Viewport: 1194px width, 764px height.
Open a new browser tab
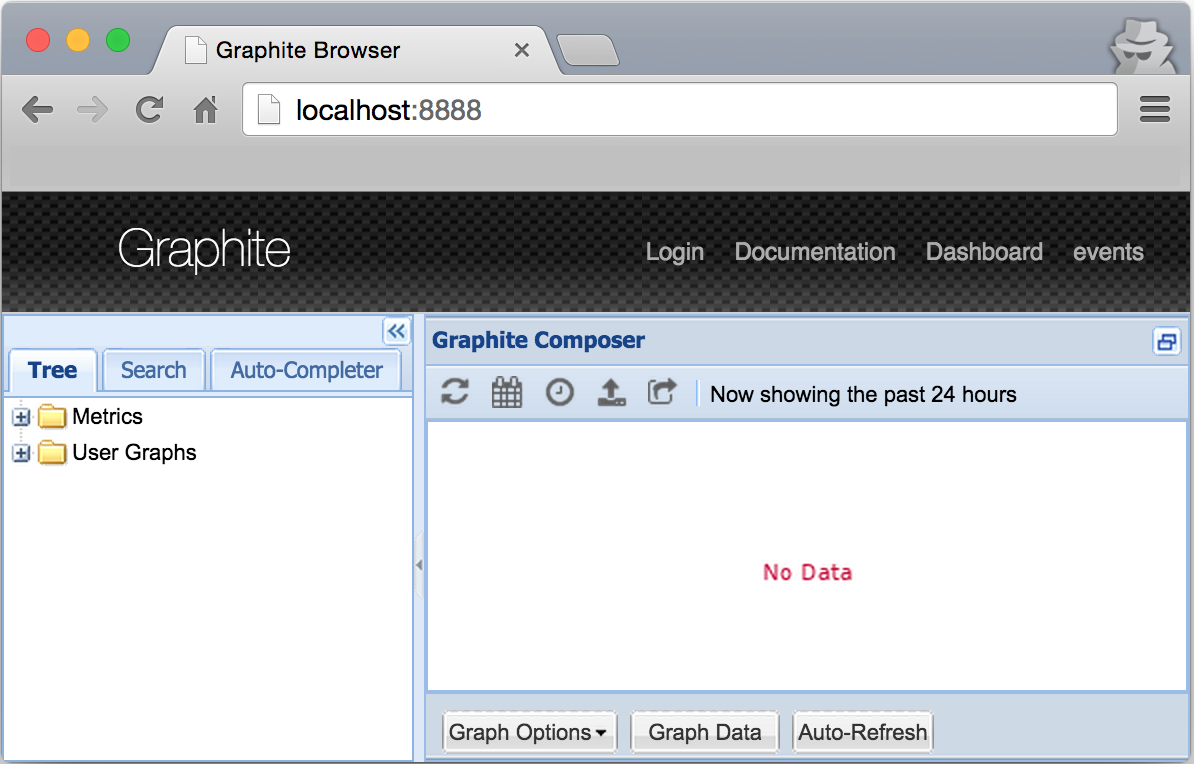coord(588,50)
